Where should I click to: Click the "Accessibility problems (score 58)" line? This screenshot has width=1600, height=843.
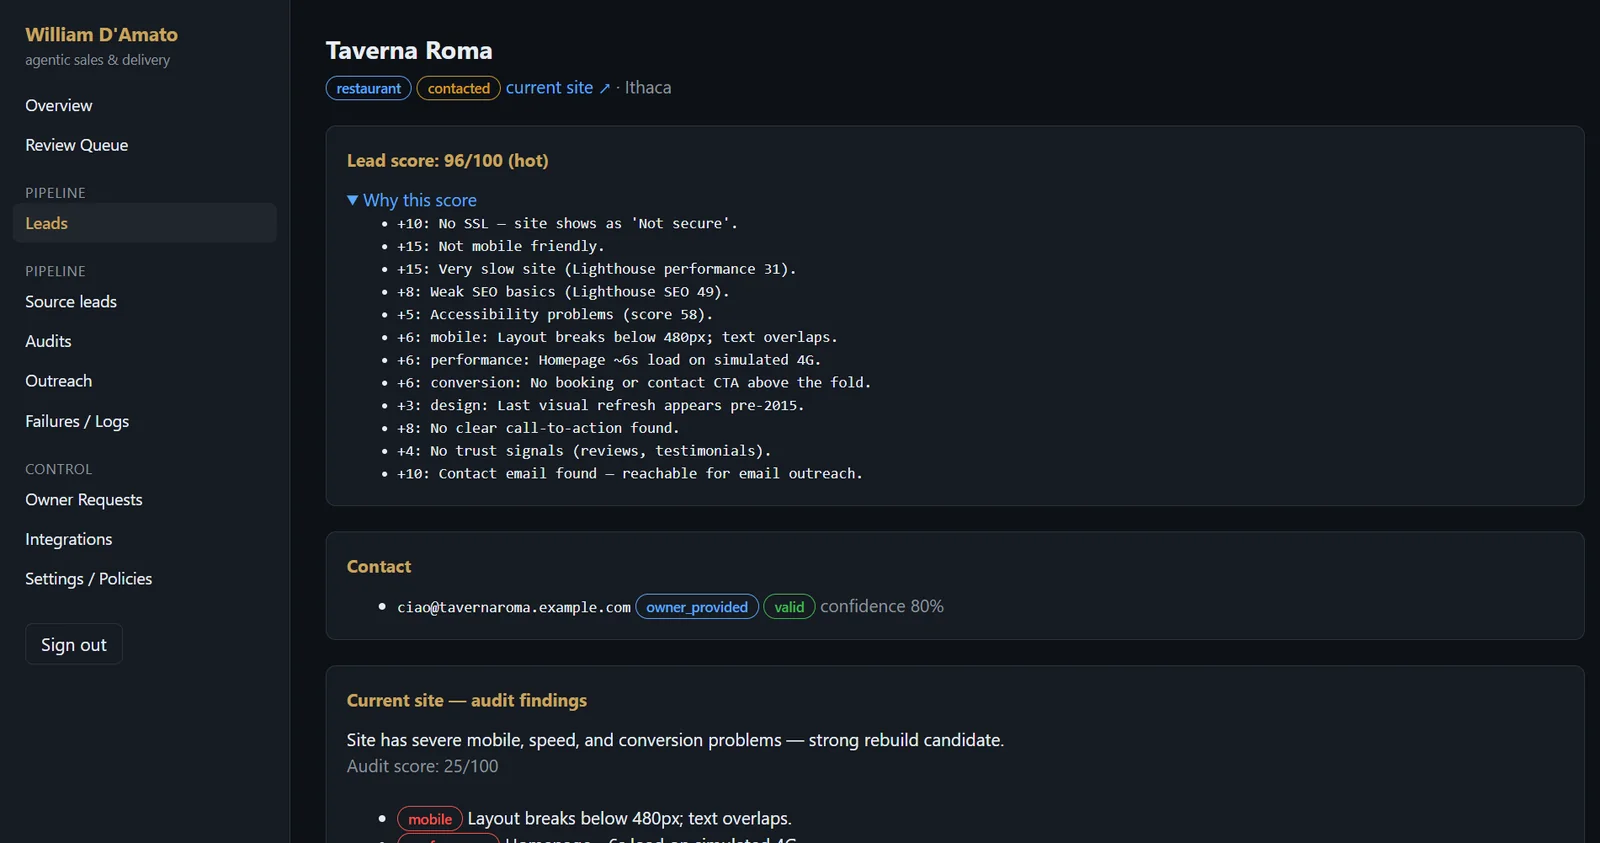(x=555, y=314)
